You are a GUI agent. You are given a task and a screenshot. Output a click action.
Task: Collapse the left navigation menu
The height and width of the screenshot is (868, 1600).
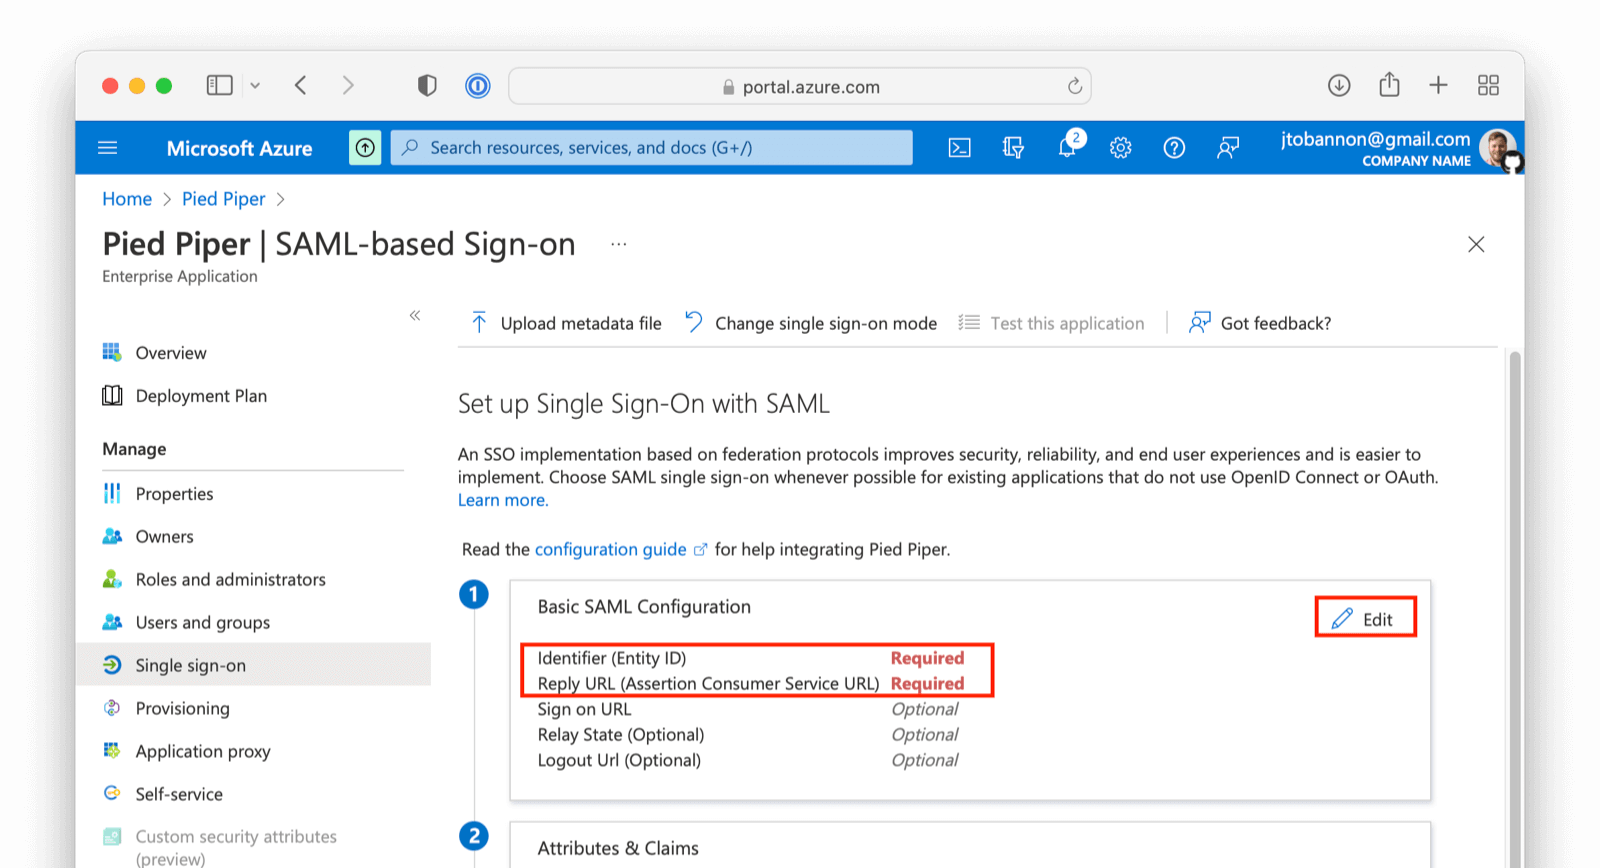click(x=415, y=316)
